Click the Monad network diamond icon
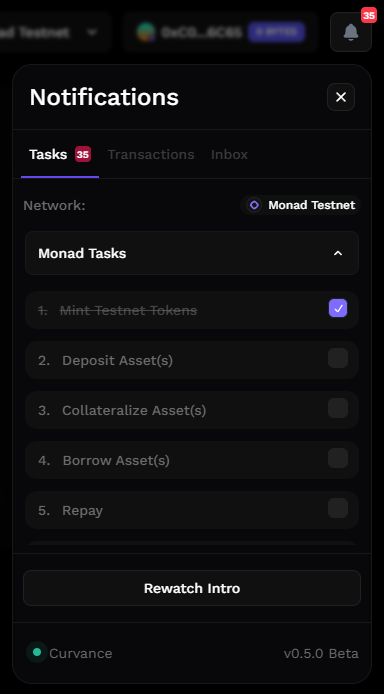The height and width of the screenshot is (694, 384). pos(254,205)
